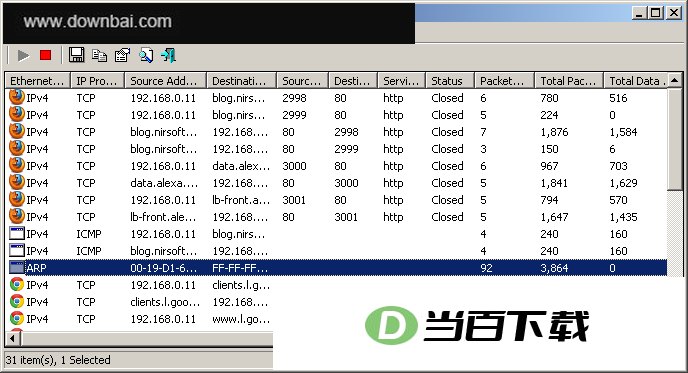This screenshot has height=373, width=688.
Task: Click the total data size value 570
Action: click(x=618, y=200)
